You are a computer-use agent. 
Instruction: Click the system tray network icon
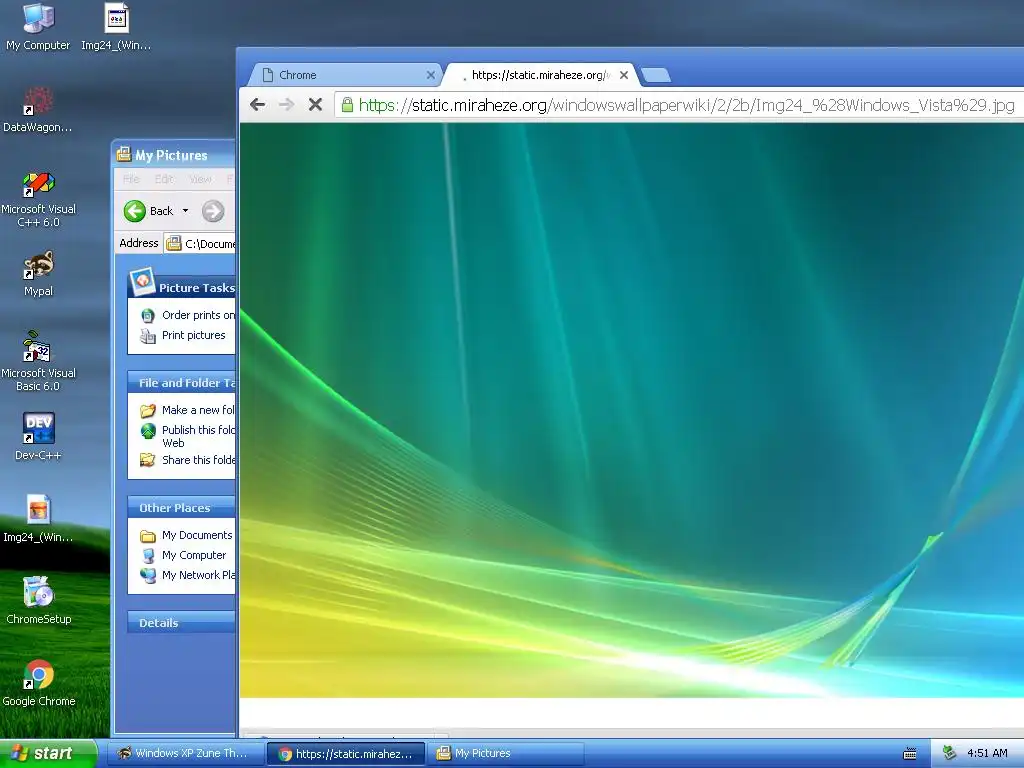[949, 753]
